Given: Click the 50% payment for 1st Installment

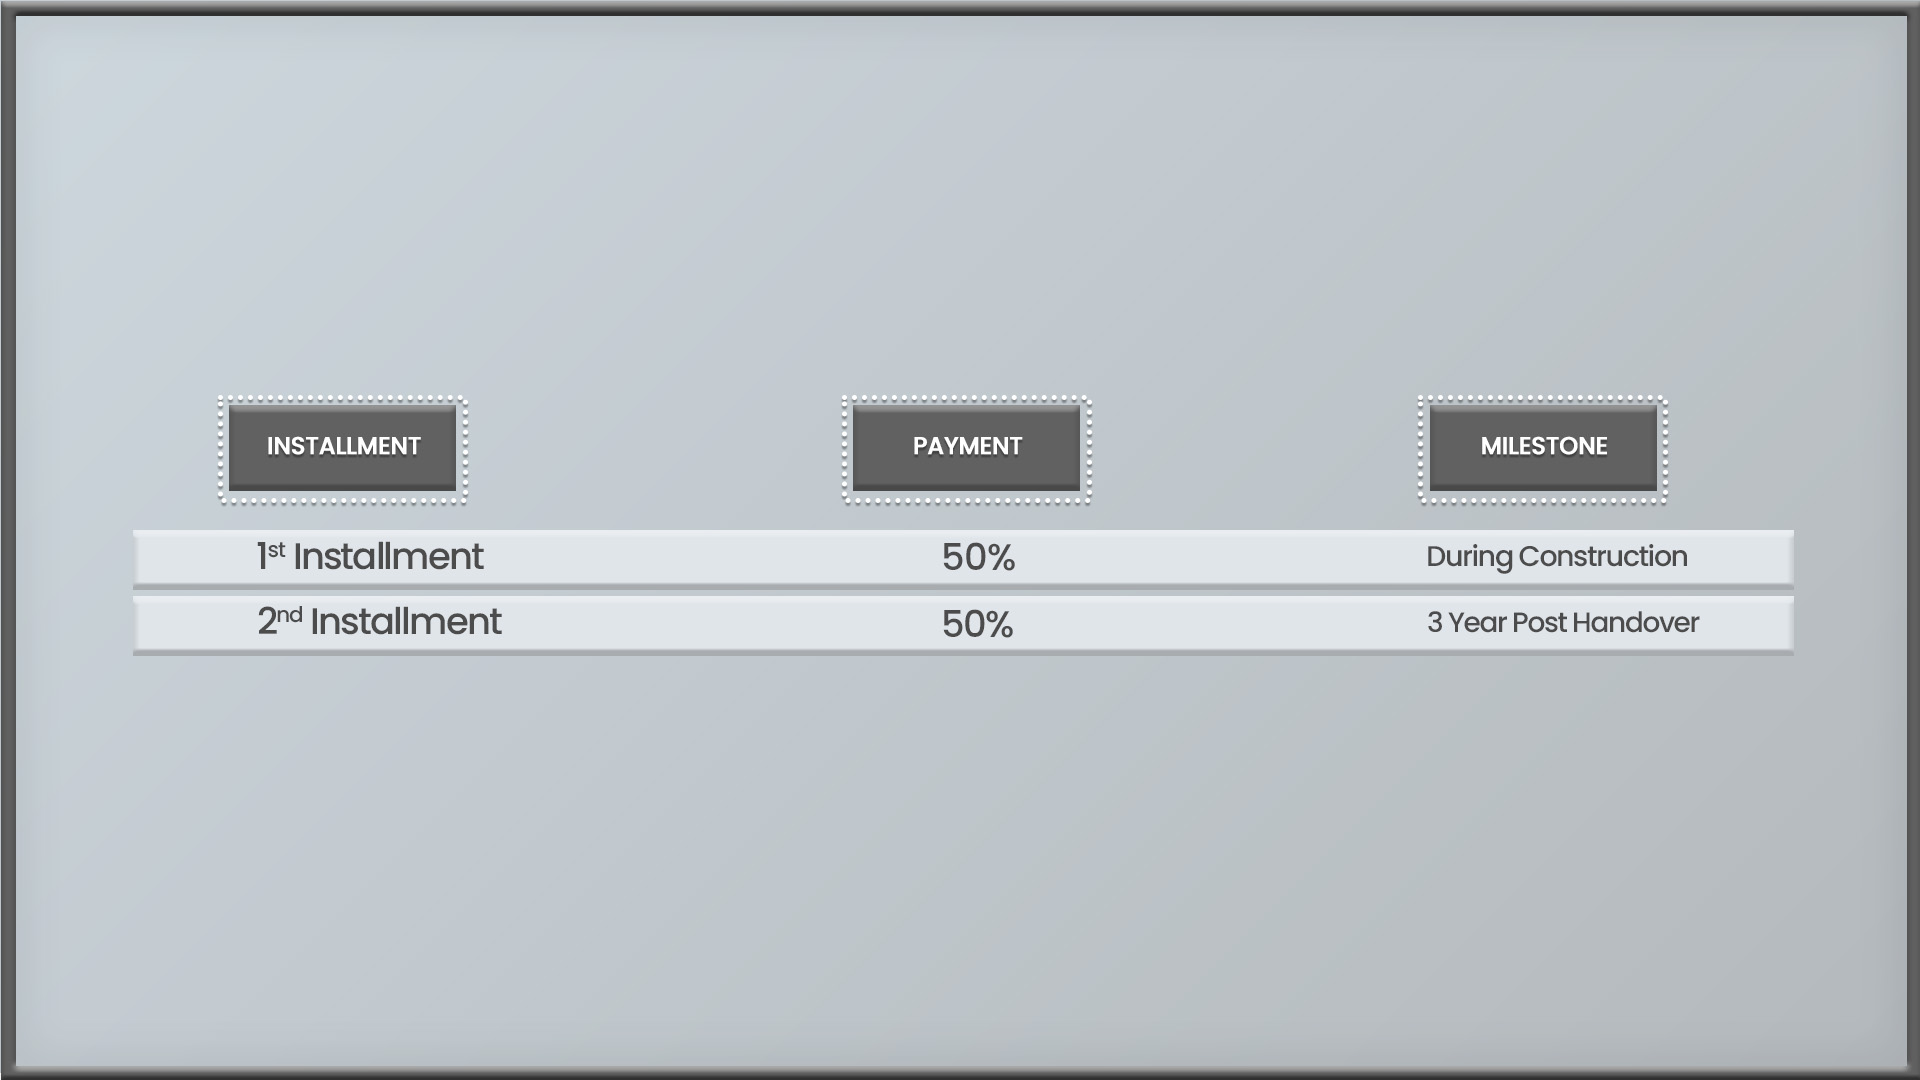Looking at the screenshot, I should pyautogui.click(x=978, y=557).
